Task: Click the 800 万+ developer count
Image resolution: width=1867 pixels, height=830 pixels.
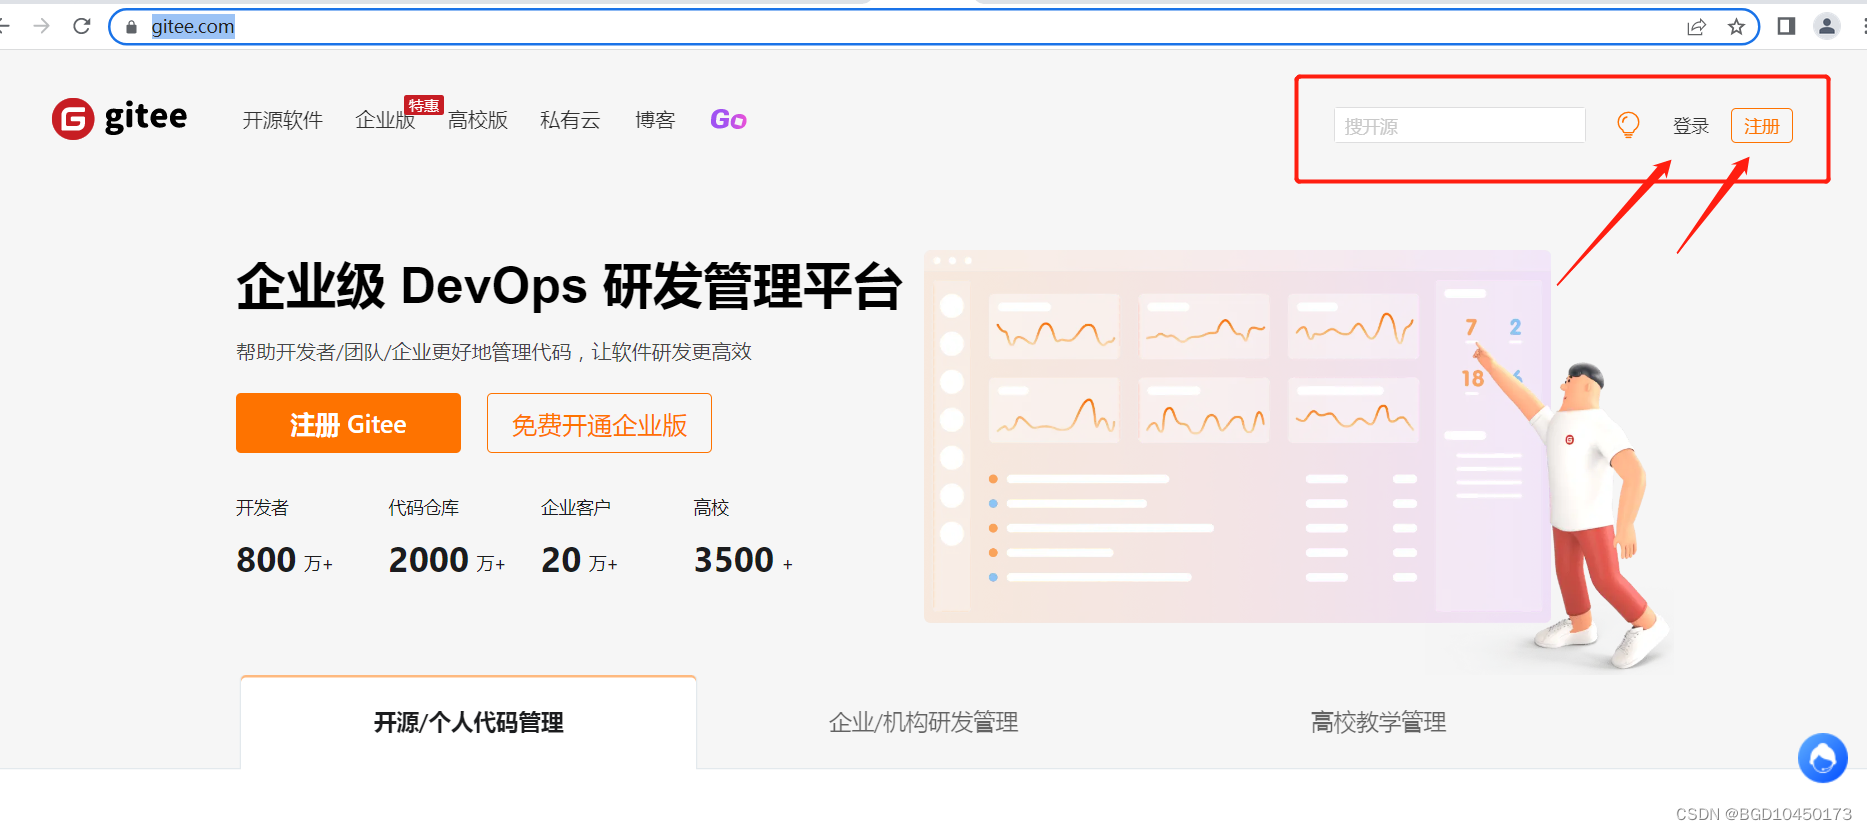Action: click(284, 560)
